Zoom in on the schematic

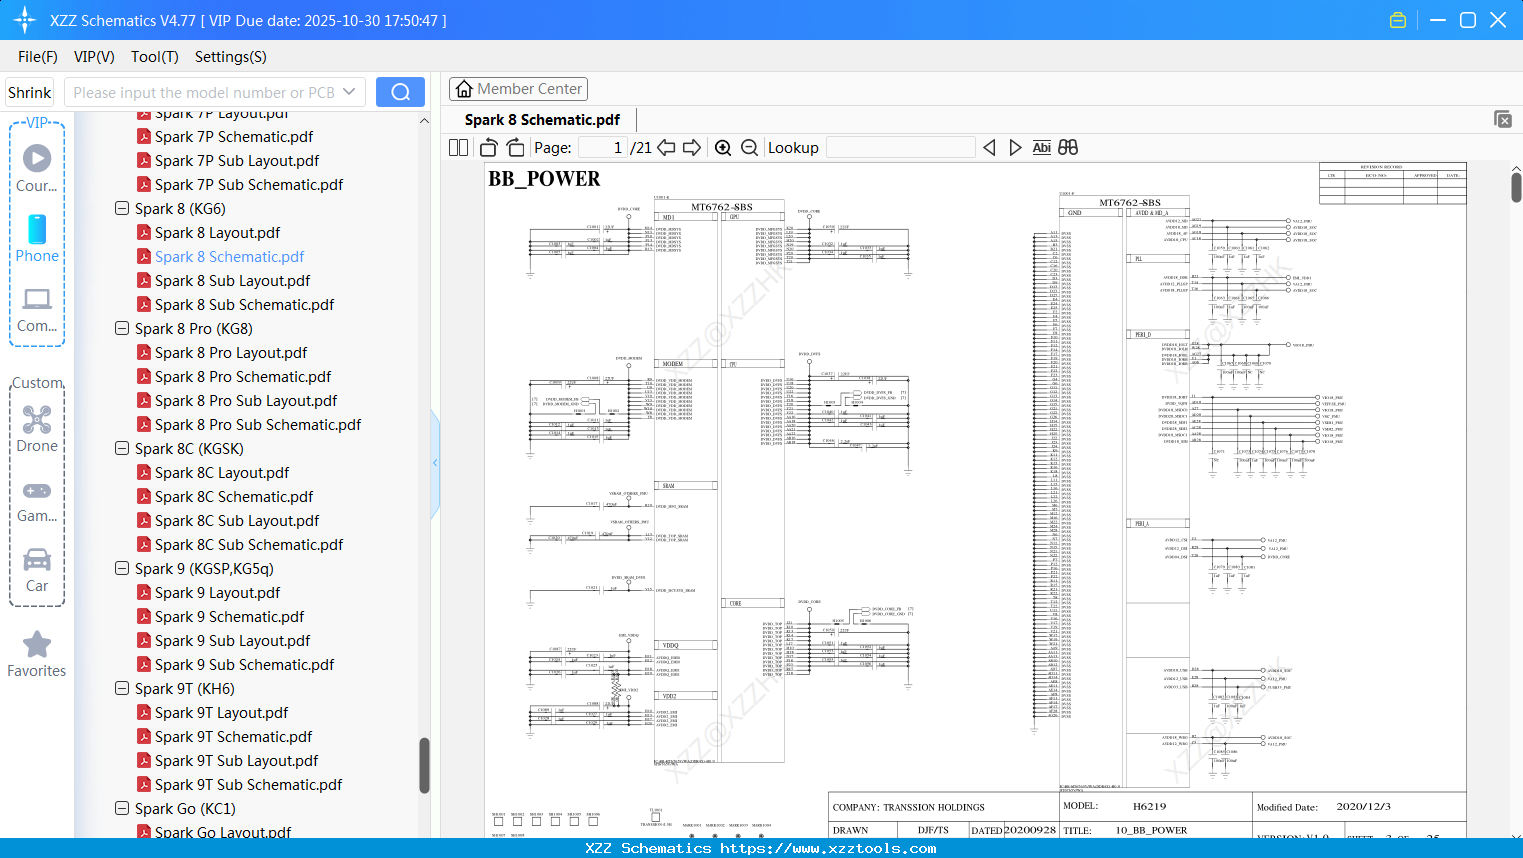723,147
